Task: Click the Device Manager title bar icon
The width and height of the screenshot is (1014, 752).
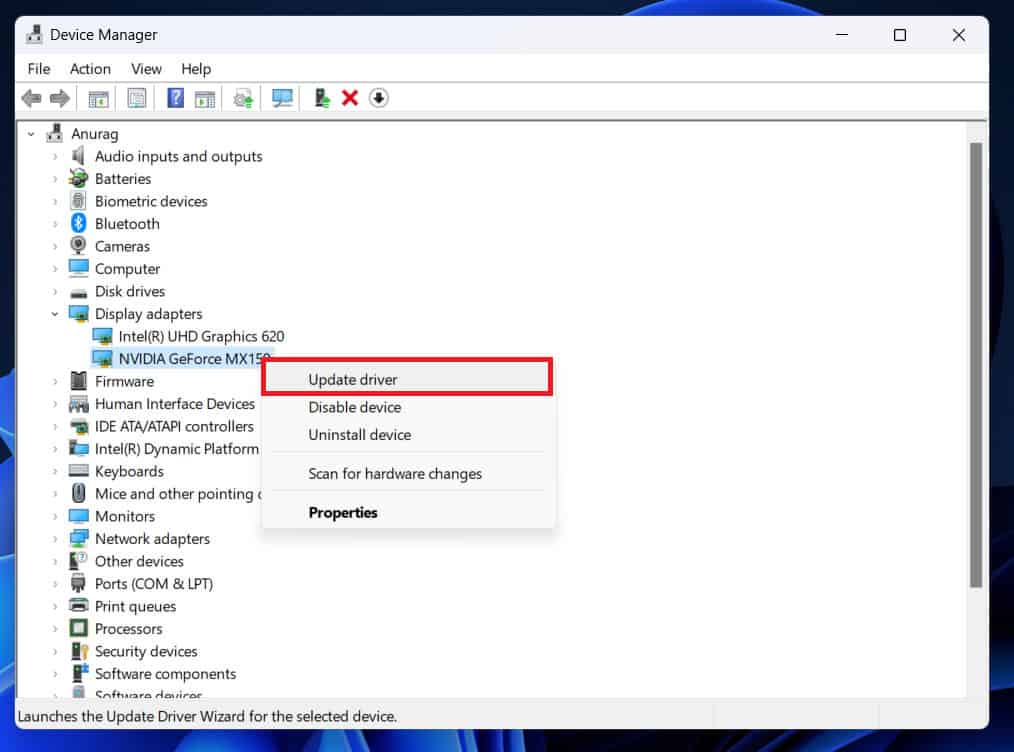Action: 34,35
